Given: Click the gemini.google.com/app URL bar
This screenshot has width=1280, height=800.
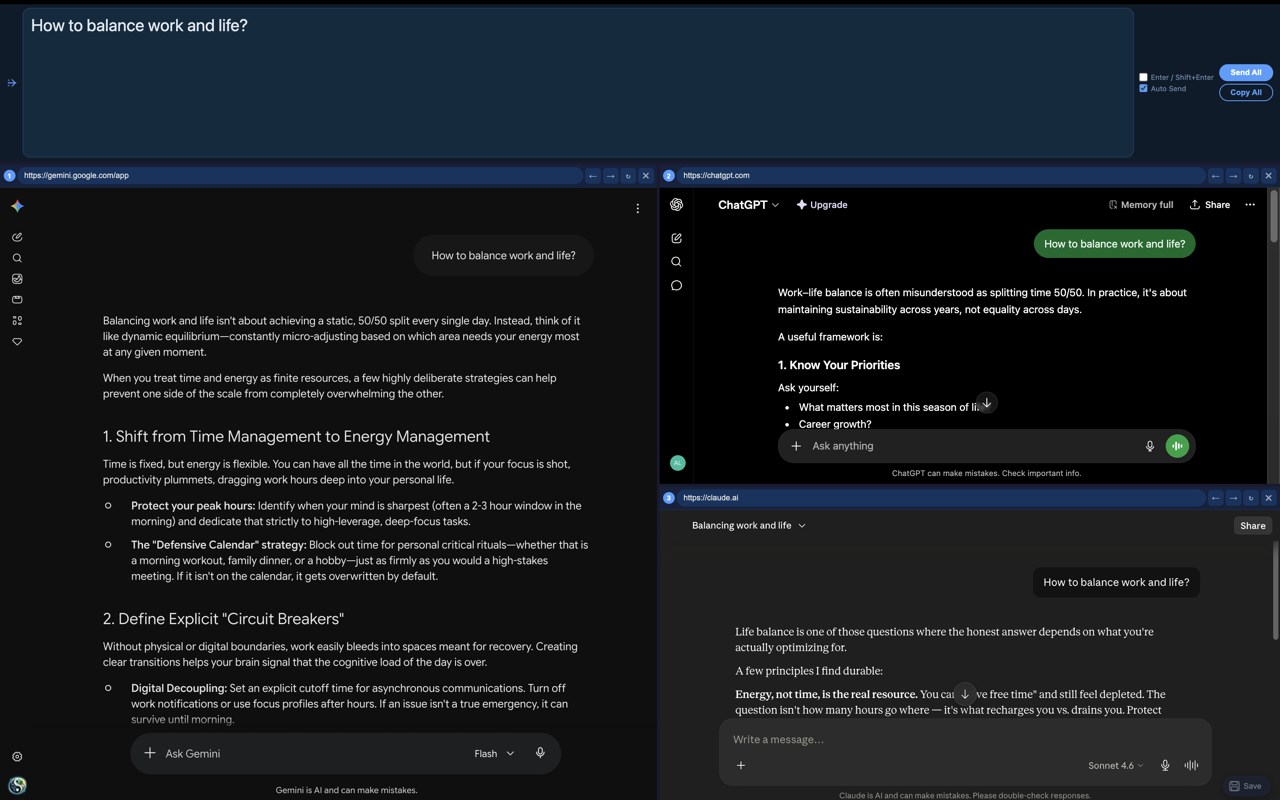Looking at the screenshot, I should coord(300,176).
